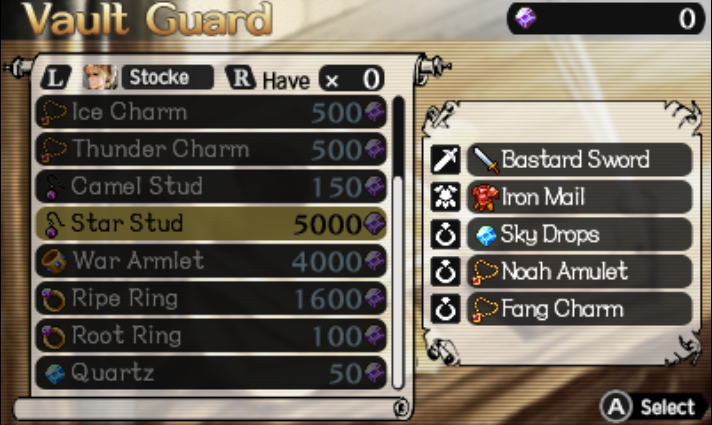The height and width of the screenshot is (425, 712).
Task: Select Thunder Charm for 500
Action: click(x=211, y=149)
